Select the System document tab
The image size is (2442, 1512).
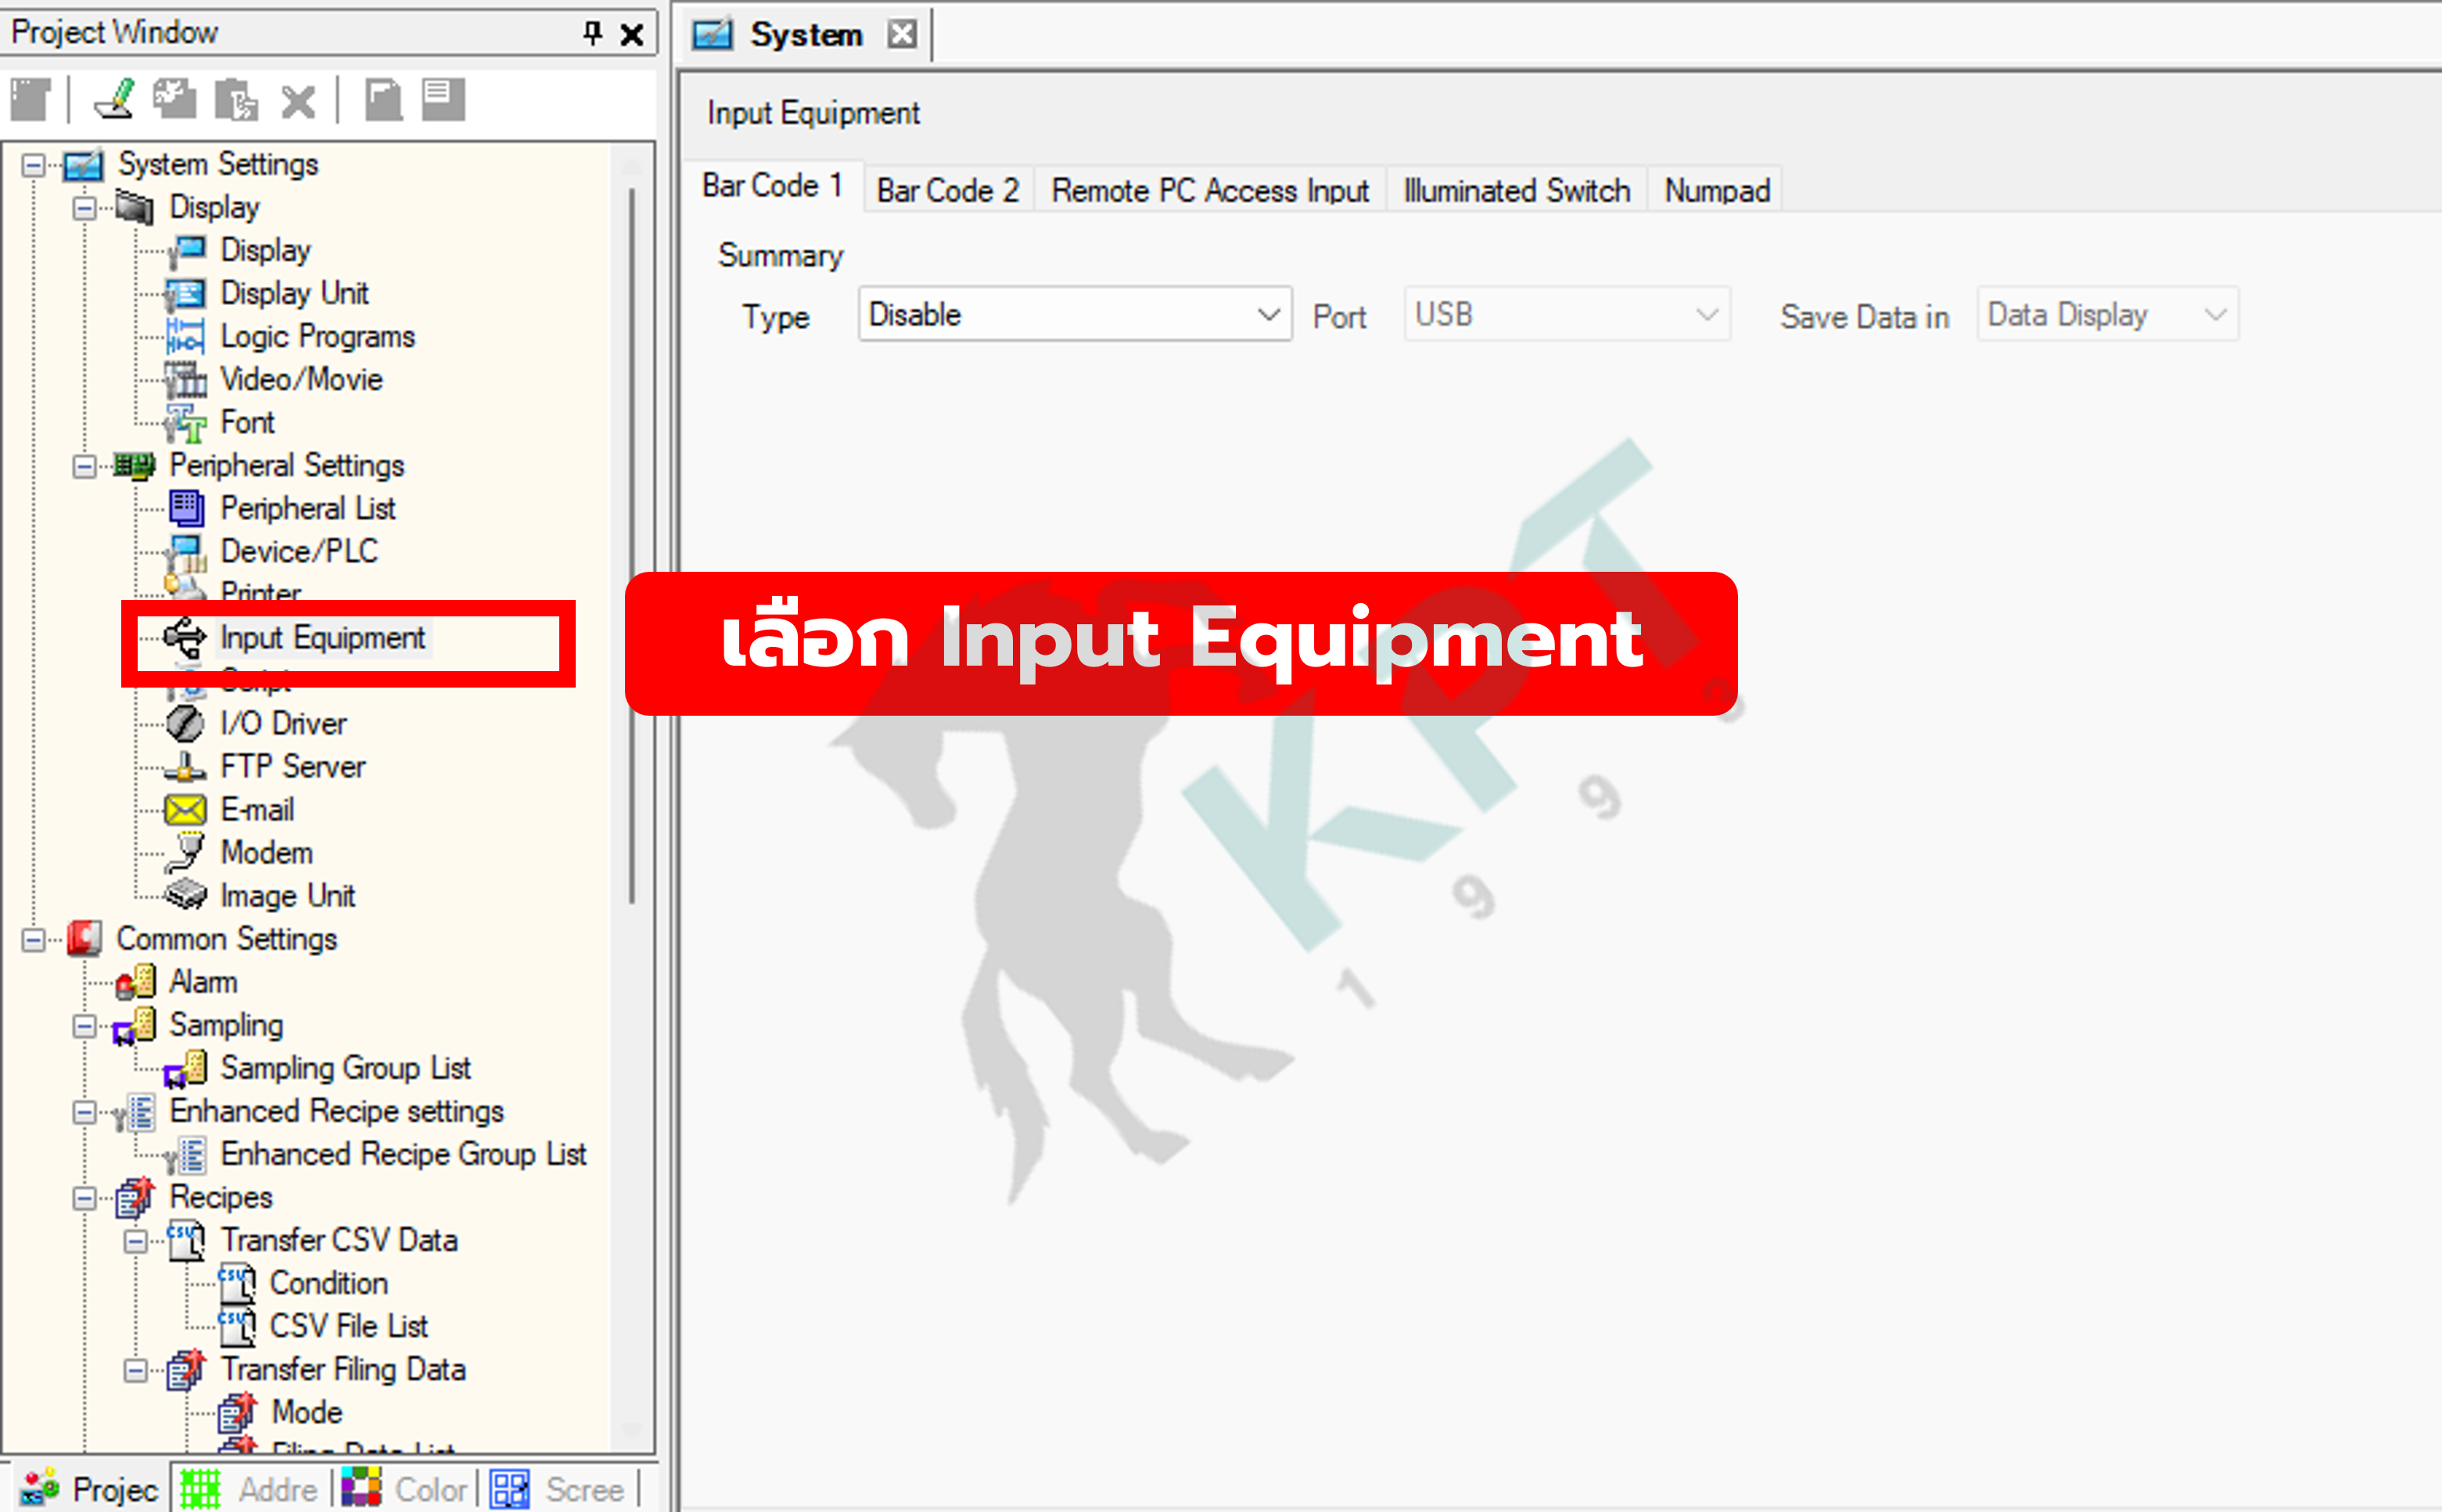pos(805,34)
